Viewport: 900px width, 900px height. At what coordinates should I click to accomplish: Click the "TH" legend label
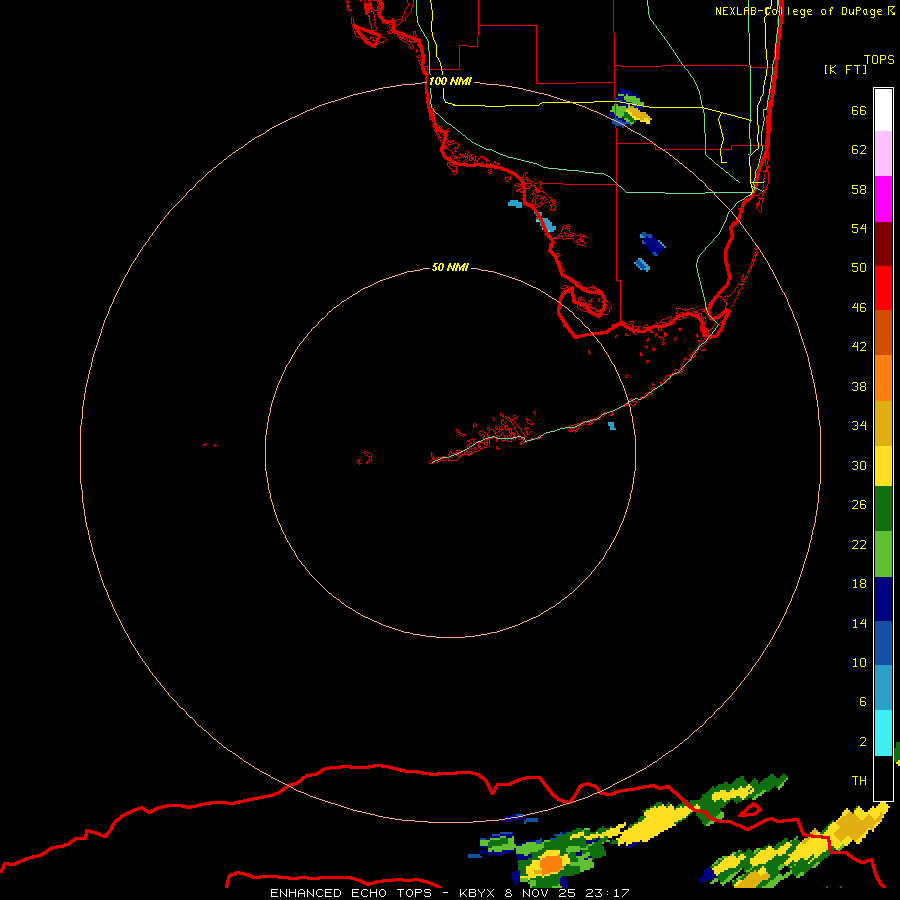[x=859, y=780]
